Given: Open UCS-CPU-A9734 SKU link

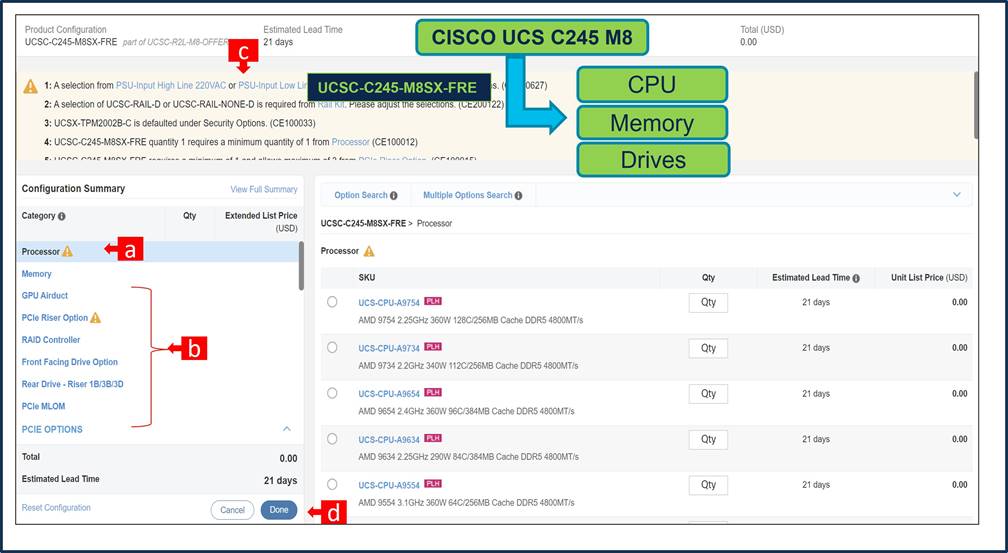Looking at the screenshot, I should pyautogui.click(x=389, y=349).
